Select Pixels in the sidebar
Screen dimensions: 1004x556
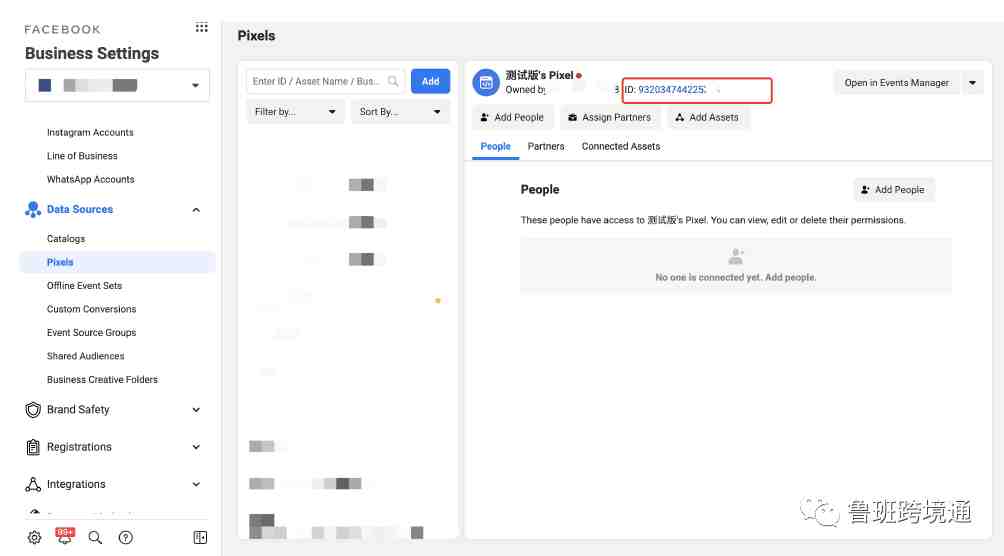tap(118, 262)
